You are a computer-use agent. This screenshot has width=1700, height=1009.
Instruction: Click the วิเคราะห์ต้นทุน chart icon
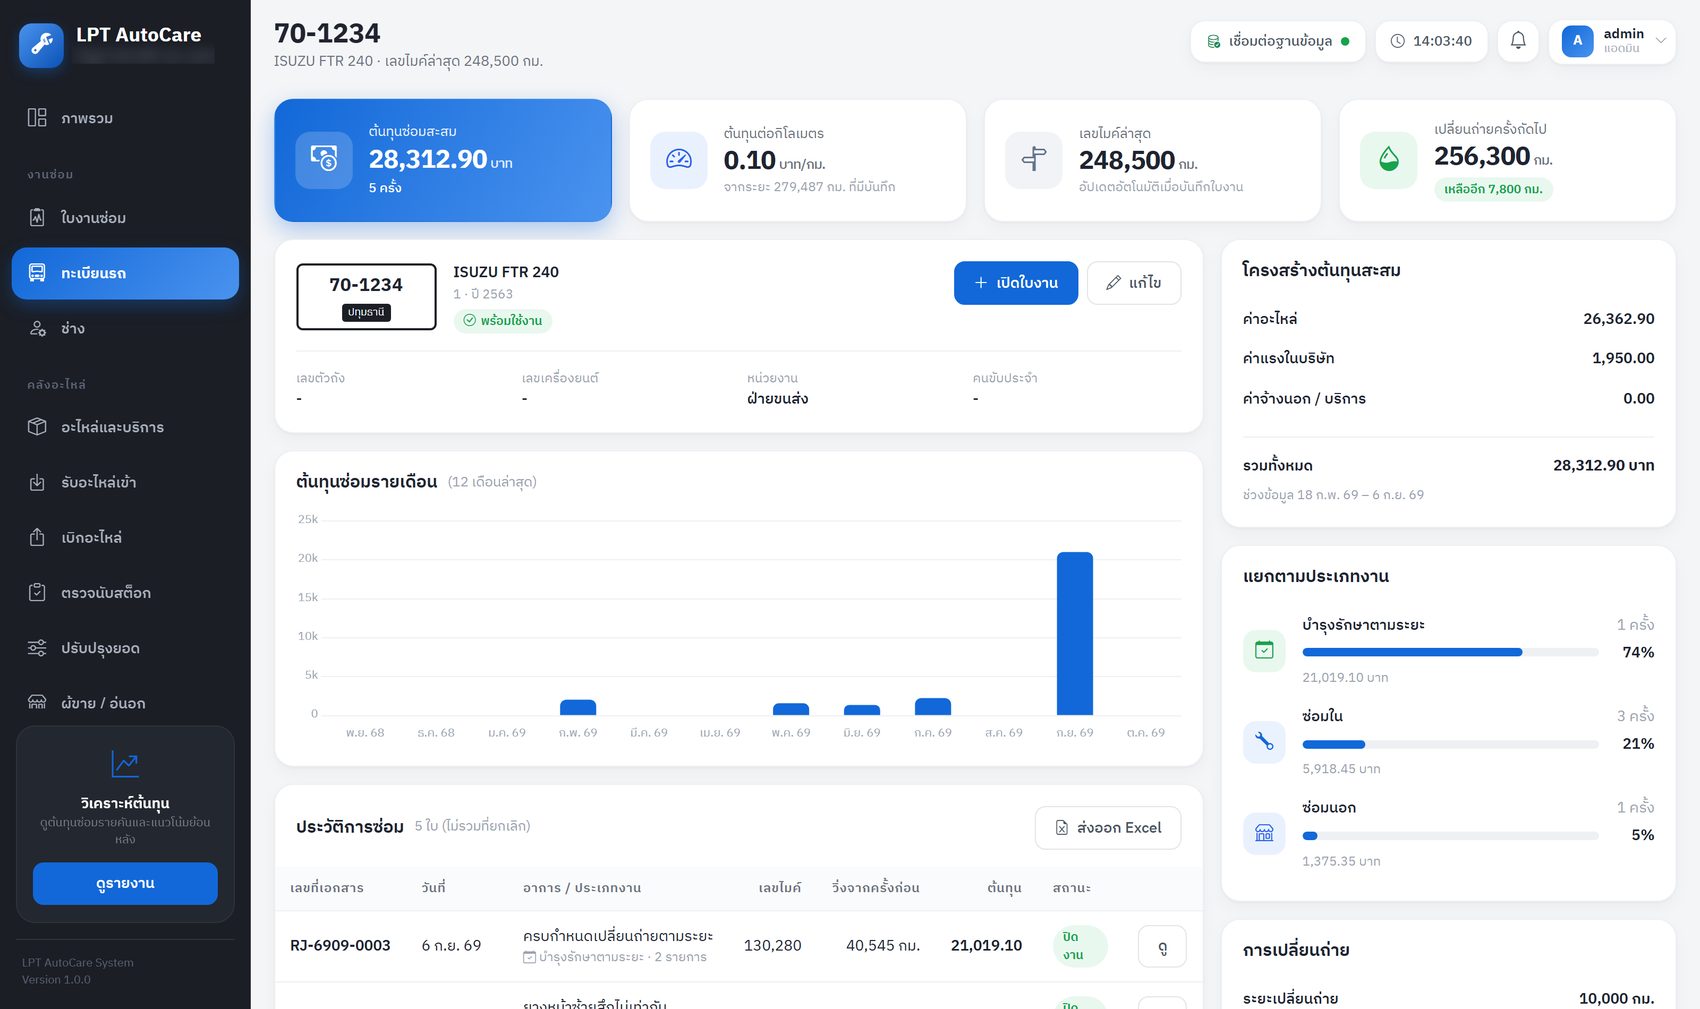click(125, 764)
